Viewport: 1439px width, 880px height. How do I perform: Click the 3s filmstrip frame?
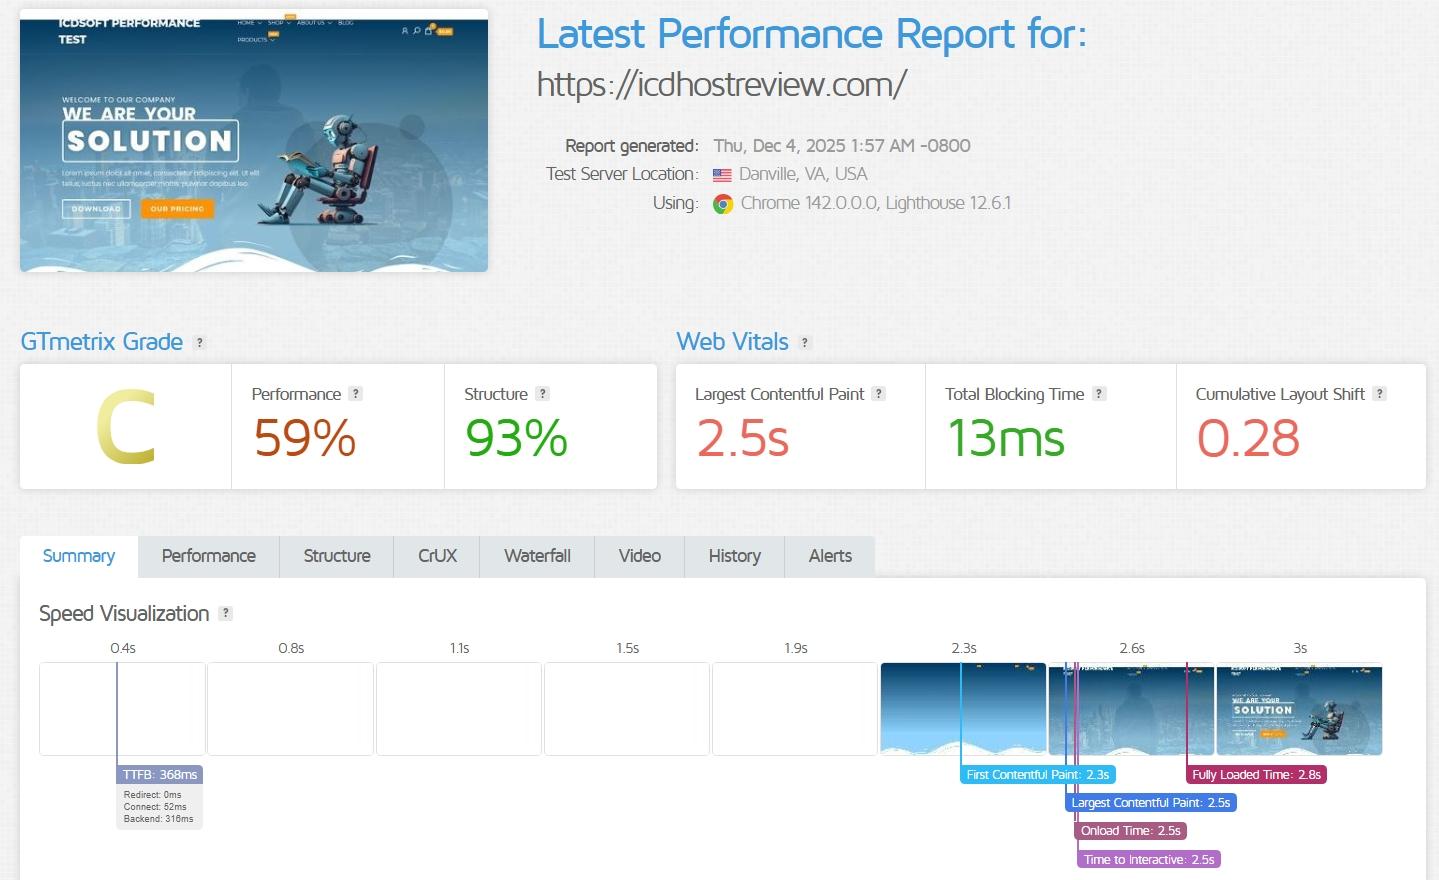coord(1299,708)
